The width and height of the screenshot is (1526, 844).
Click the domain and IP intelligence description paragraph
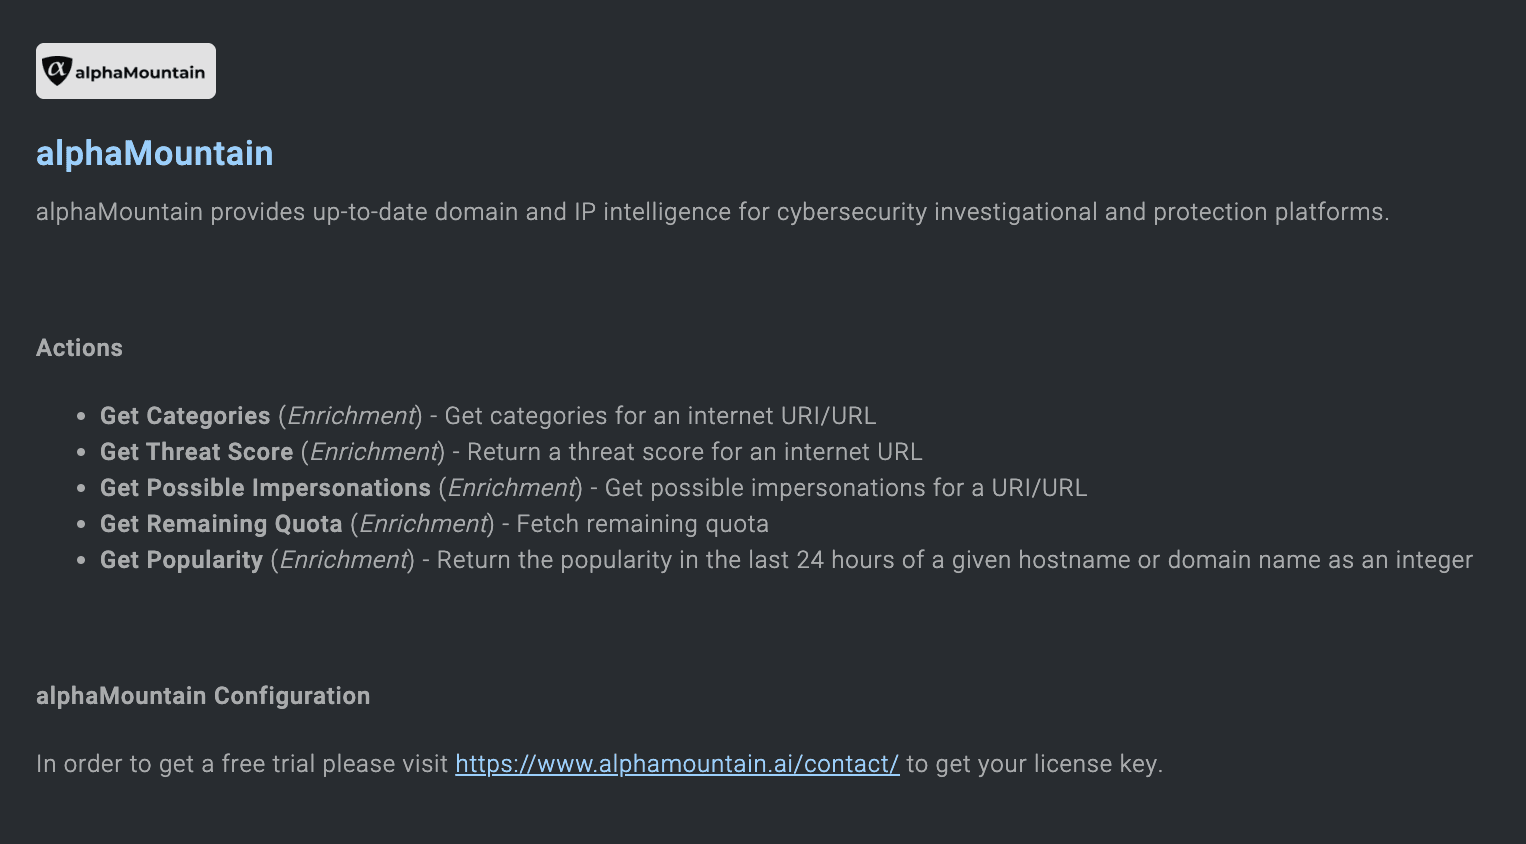click(x=712, y=212)
